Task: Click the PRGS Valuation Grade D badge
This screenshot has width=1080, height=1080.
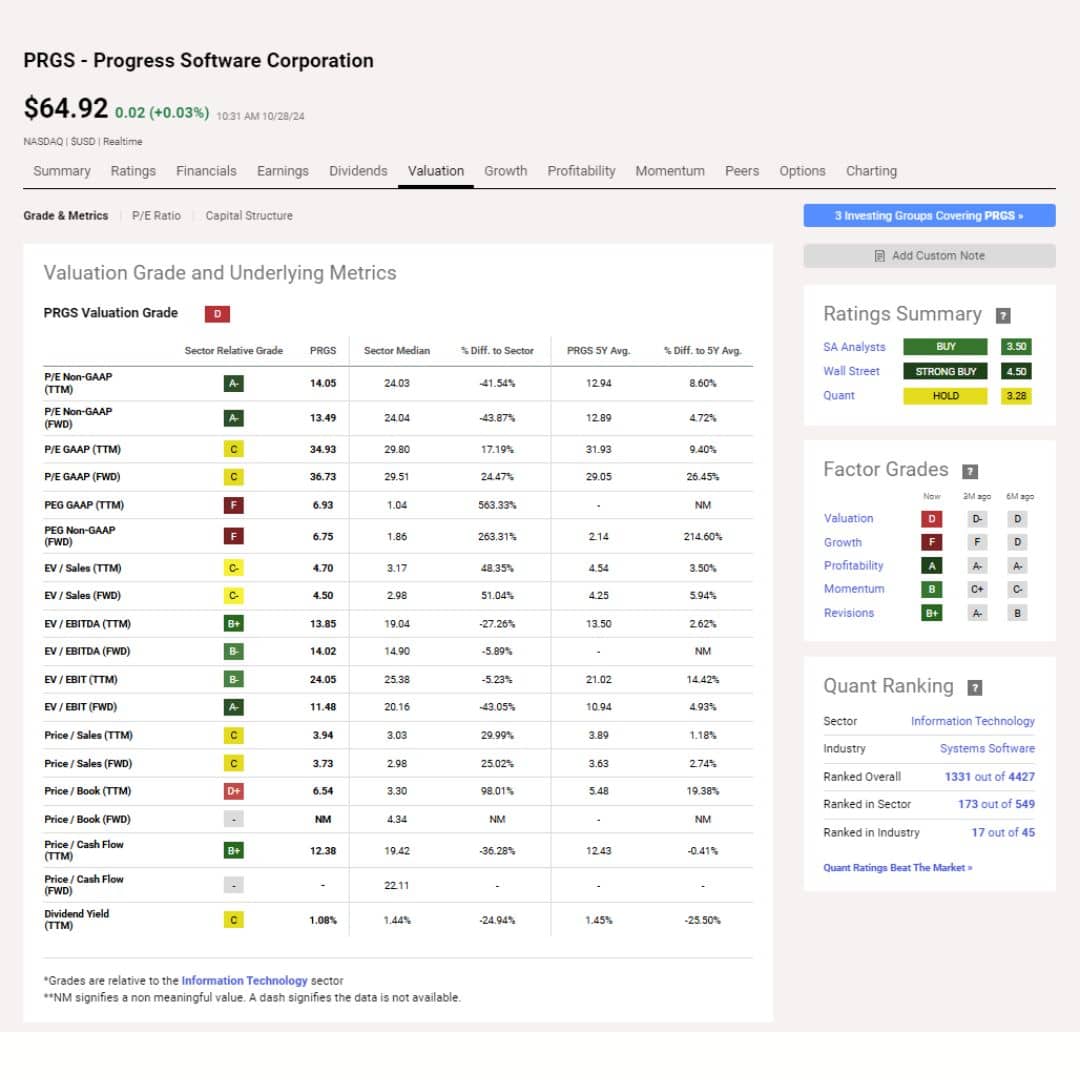Action: coord(217,314)
